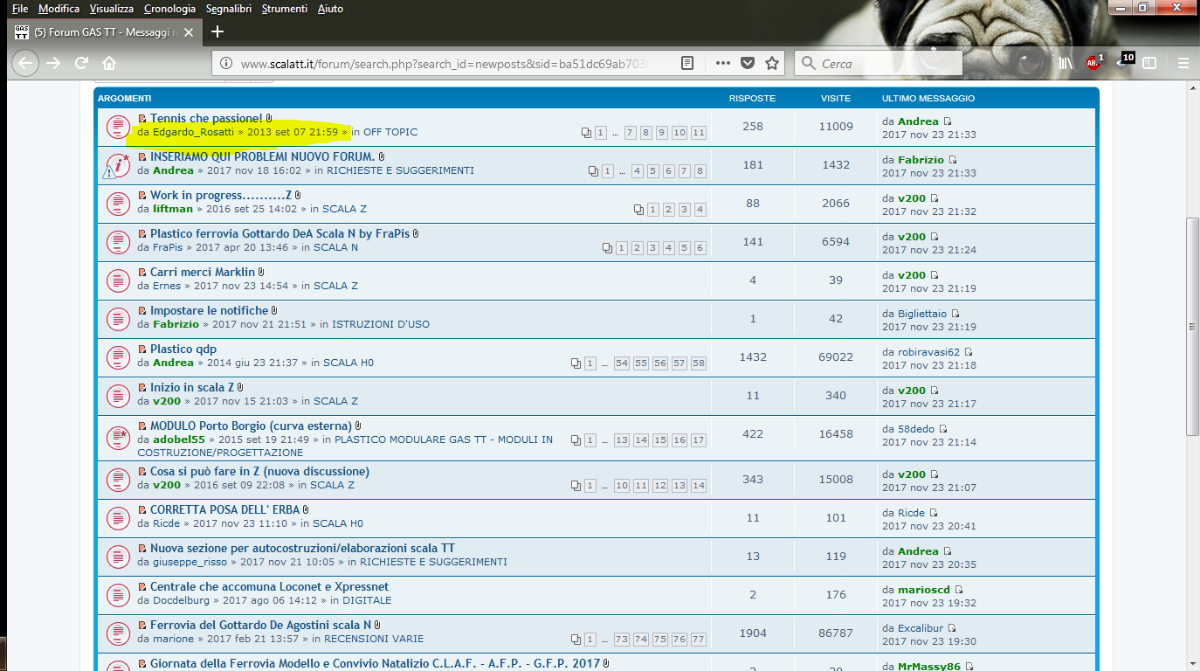Viewport: 1200px width, 671px height.
Task: Open the Adblock Plus extension
Action: pos(1094,63)
